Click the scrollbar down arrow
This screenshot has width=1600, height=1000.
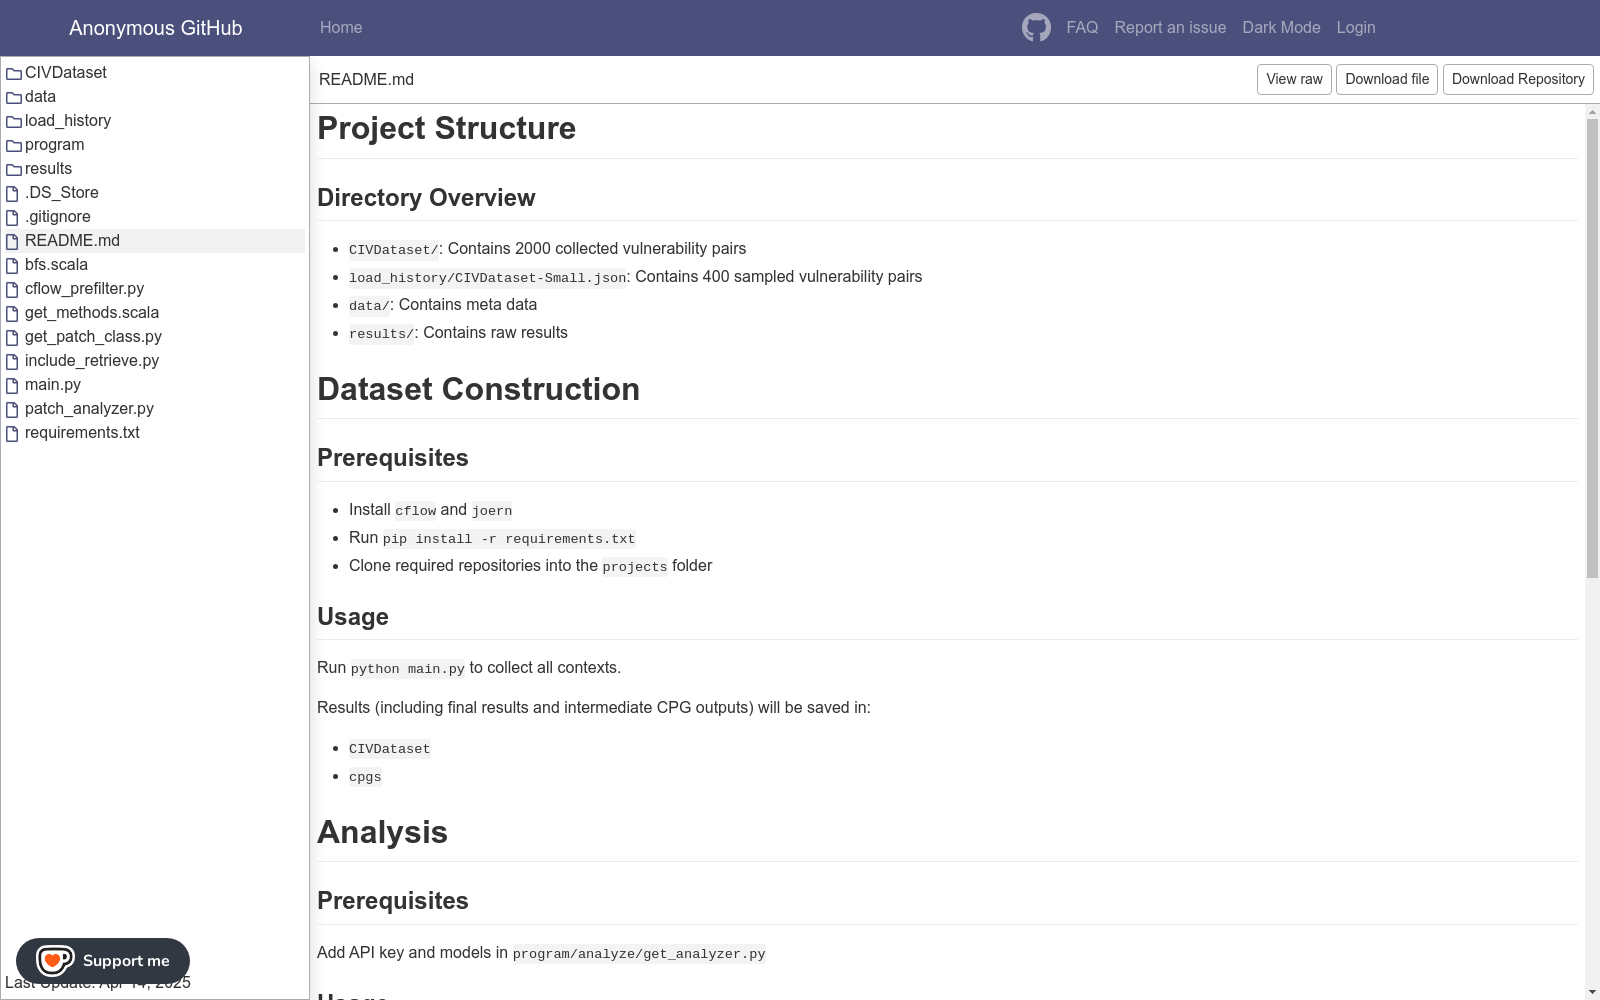[x=1592, y=993]
